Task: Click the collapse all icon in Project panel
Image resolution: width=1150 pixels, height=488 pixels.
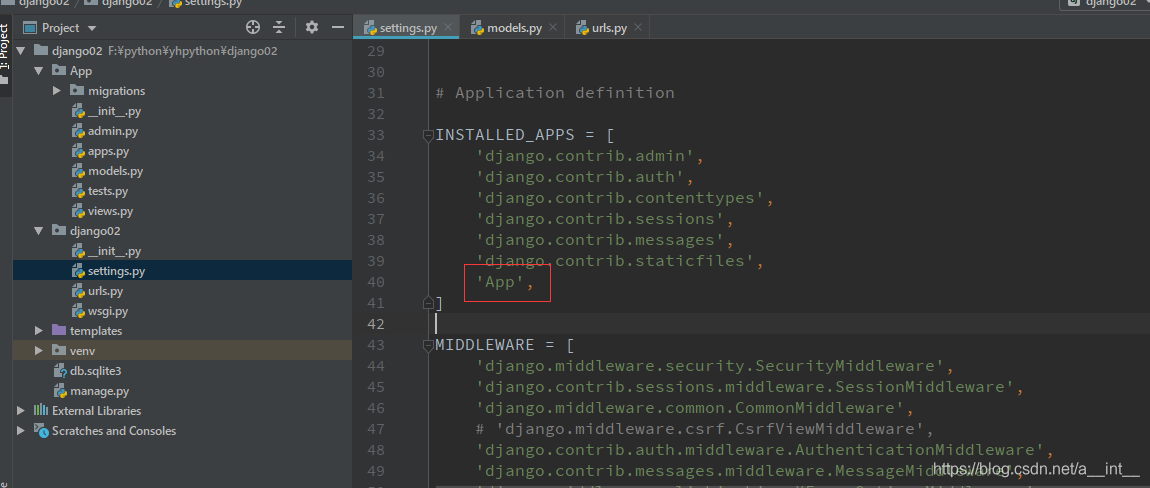Action: pyautogui.click(x=279, y=28)
